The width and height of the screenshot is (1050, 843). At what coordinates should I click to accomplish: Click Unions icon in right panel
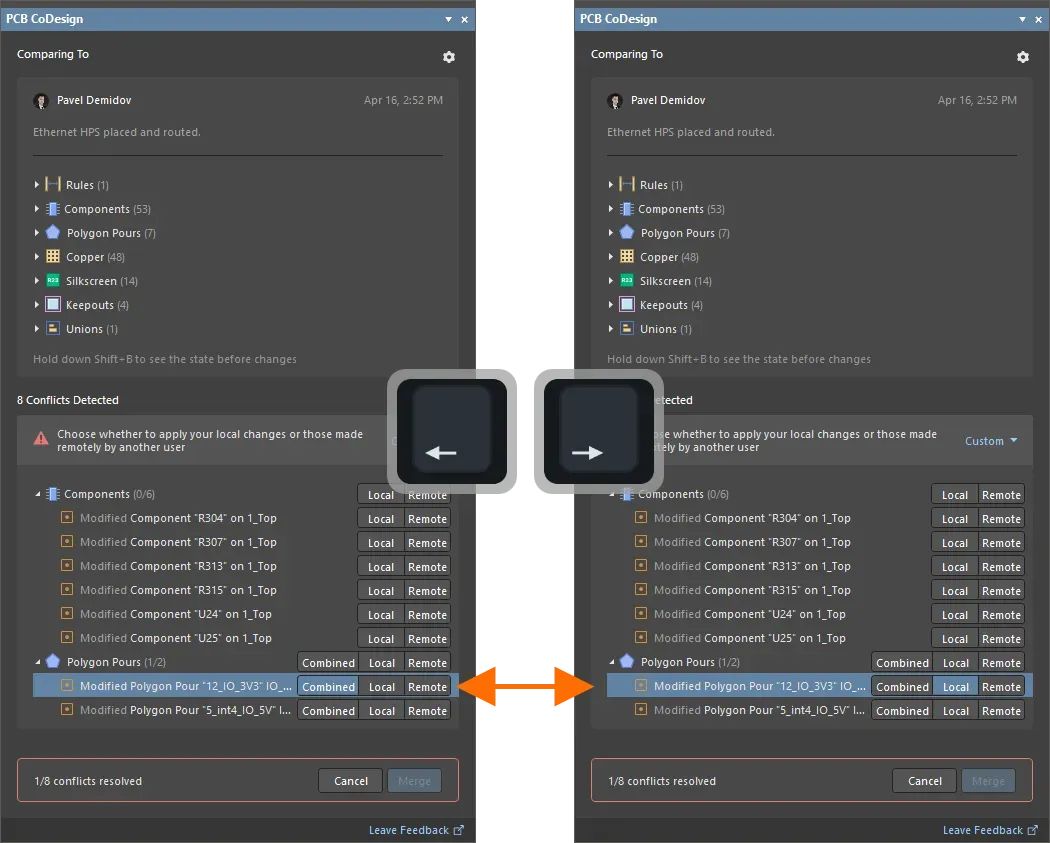(627, 328)
